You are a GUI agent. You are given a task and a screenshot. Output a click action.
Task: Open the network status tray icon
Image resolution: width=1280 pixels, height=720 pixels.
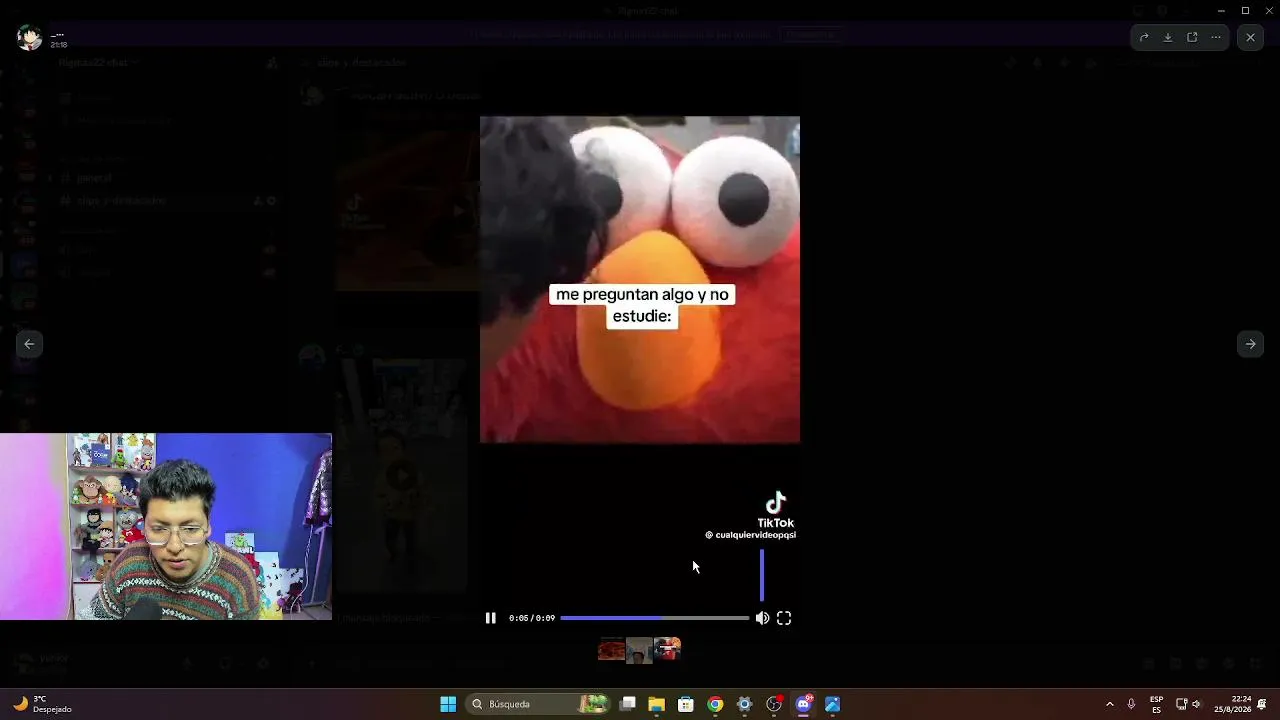coord(1181,704)
